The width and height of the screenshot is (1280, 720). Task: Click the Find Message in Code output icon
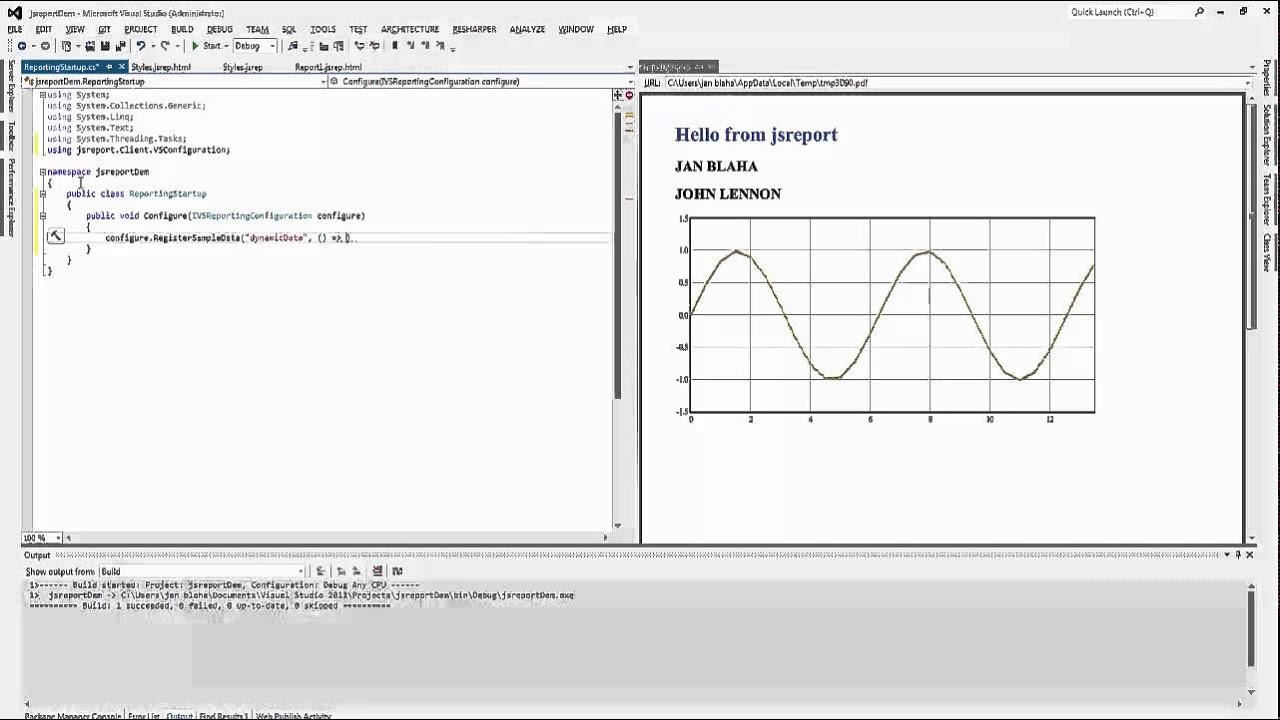(321, 571)
